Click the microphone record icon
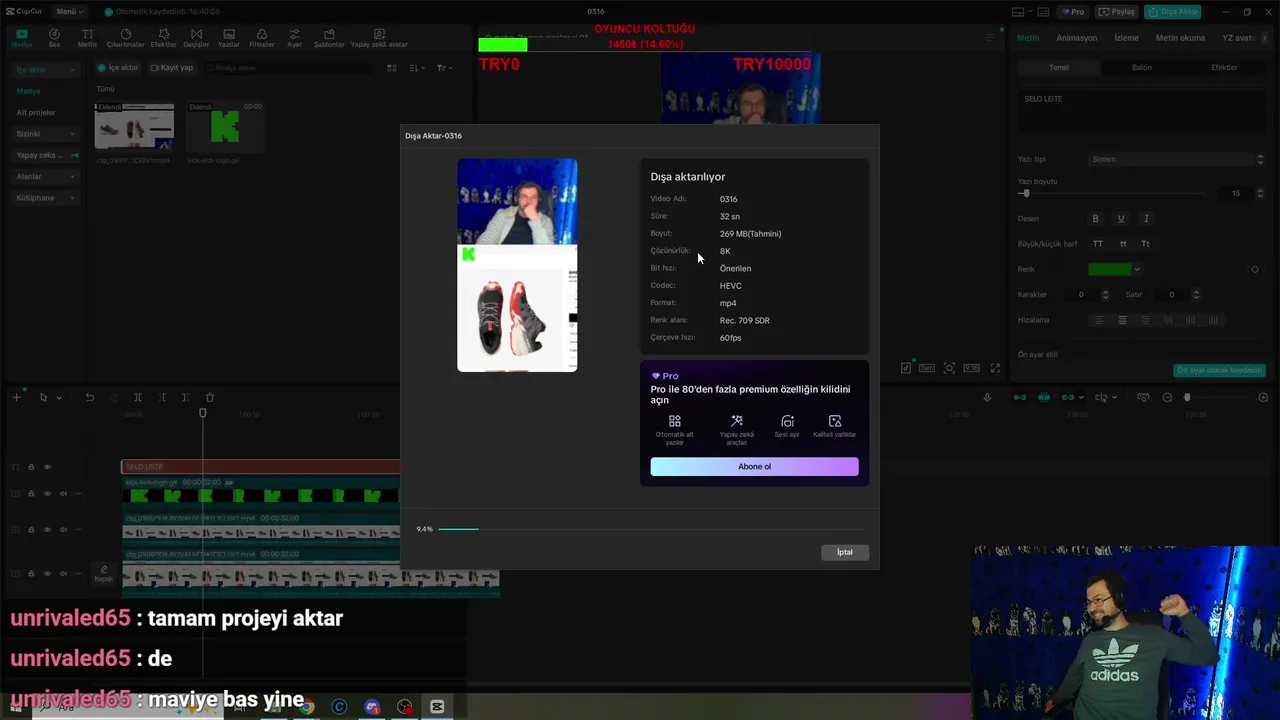1280x720 pixels. 987,397
